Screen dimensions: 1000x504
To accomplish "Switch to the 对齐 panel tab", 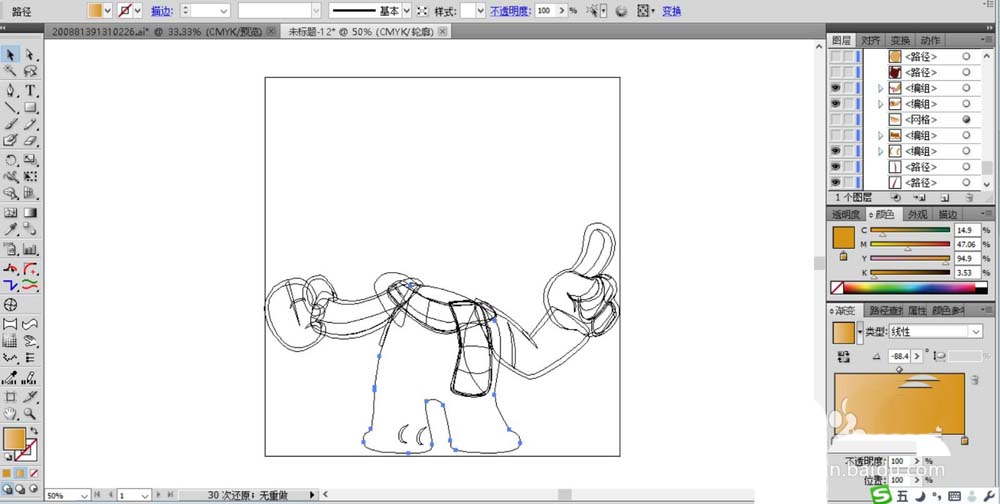I will (x=871, y=40).
